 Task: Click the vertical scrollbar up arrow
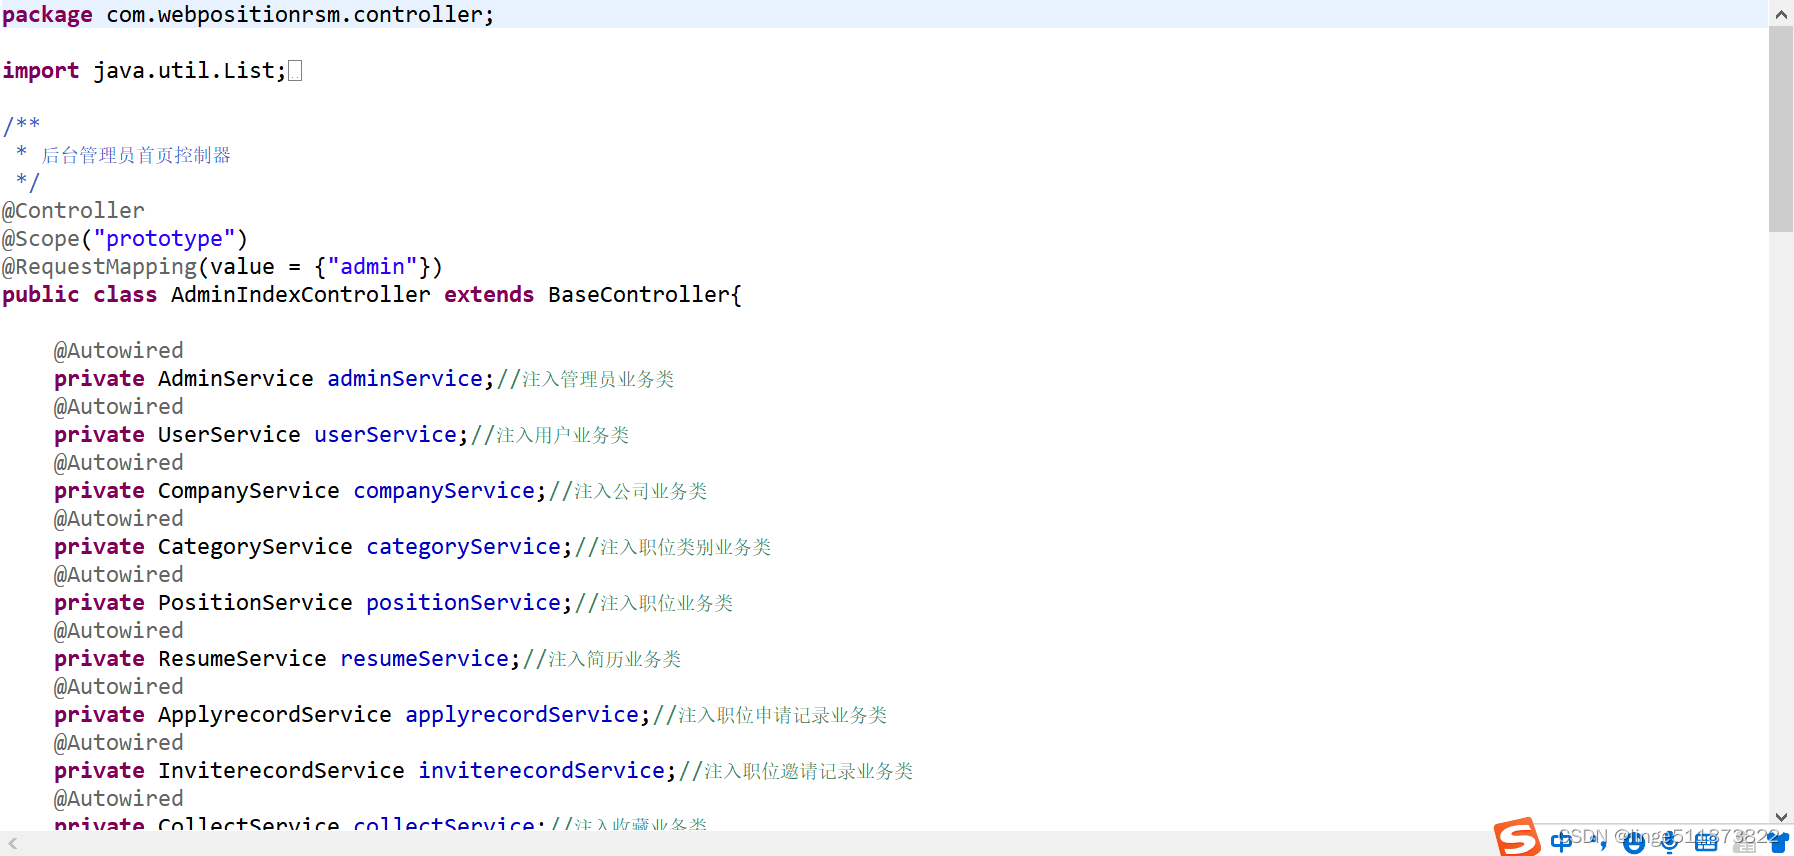1781,14
